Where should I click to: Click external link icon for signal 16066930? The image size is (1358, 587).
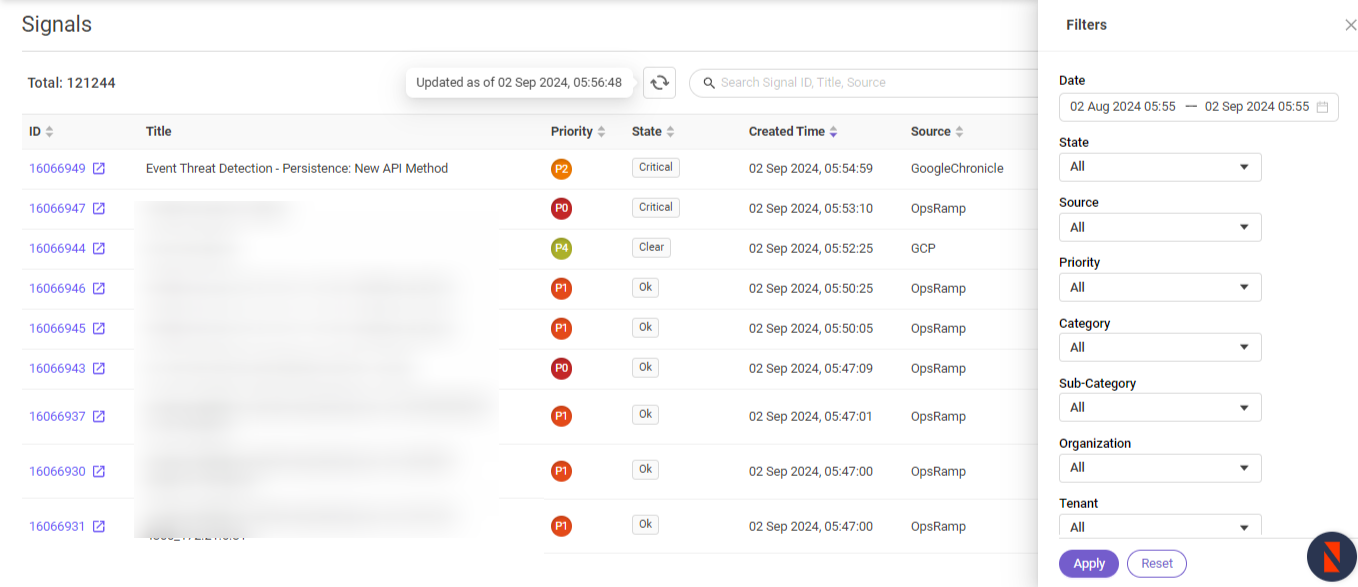(x=99, y=472)
